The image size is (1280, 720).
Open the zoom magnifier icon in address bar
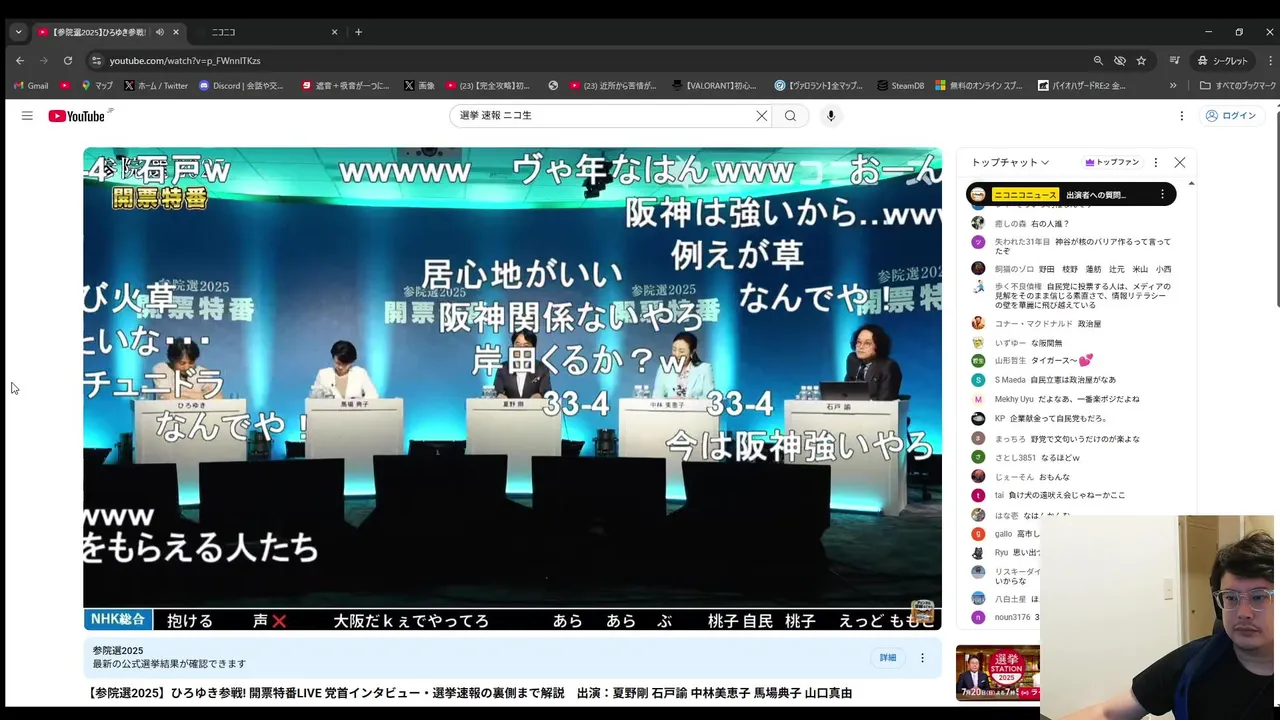[1098, 60]
